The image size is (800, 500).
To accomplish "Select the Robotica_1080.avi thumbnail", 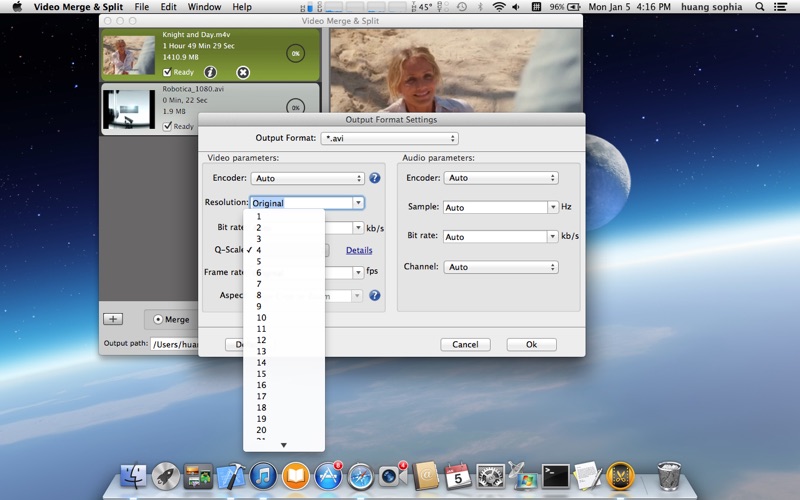I will point(129,109).
